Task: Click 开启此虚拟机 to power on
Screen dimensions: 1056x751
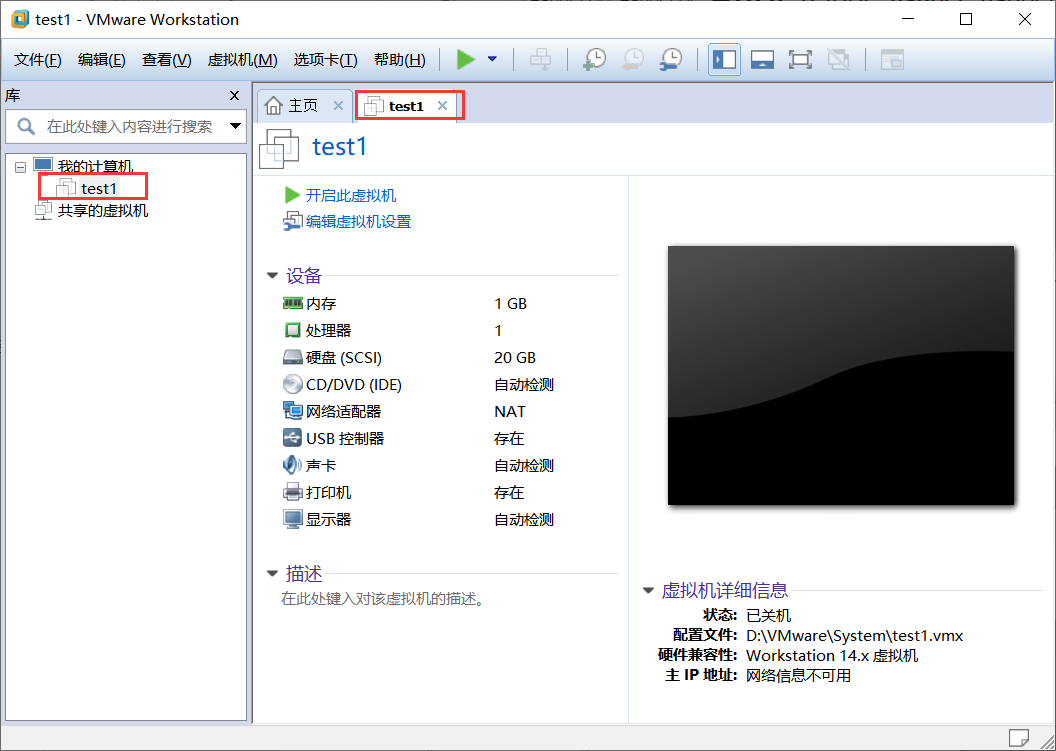Action: pos(351,195)
